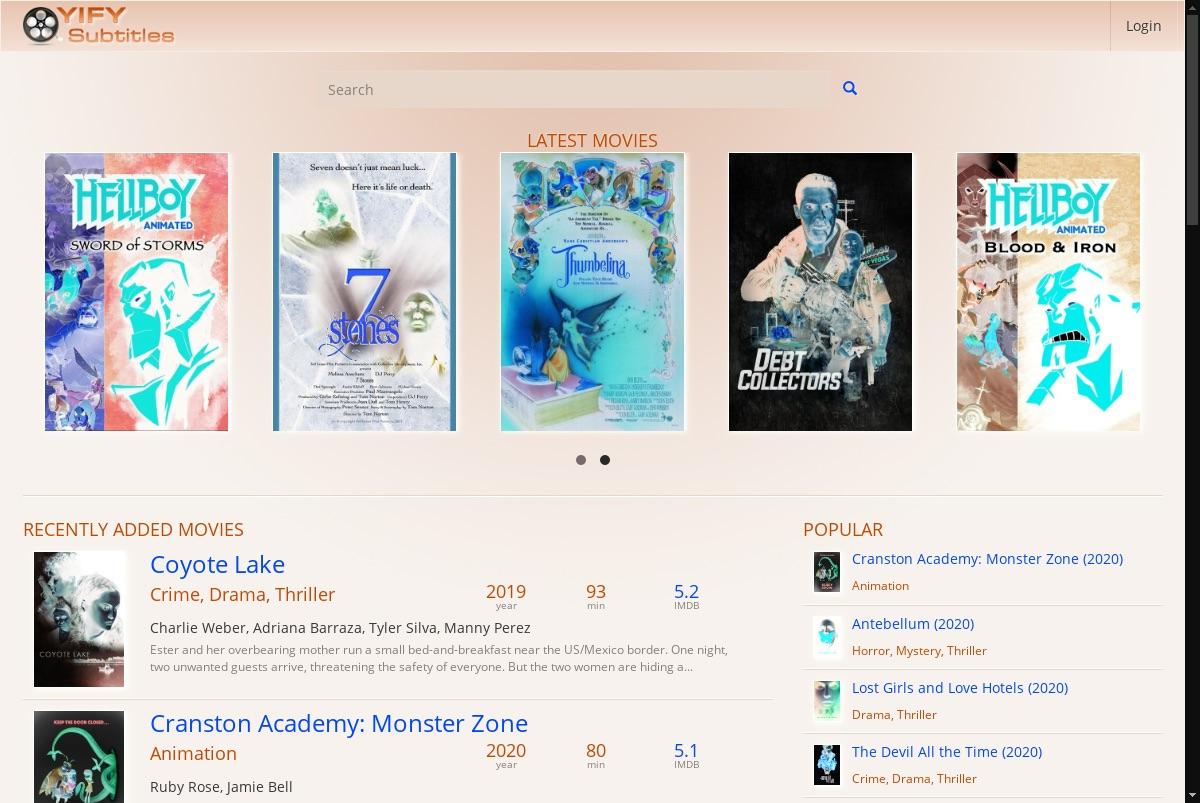Click Drama, Thriller under Lost Girls
Screen dimensions: 1200x803
[x=894, y=714]
